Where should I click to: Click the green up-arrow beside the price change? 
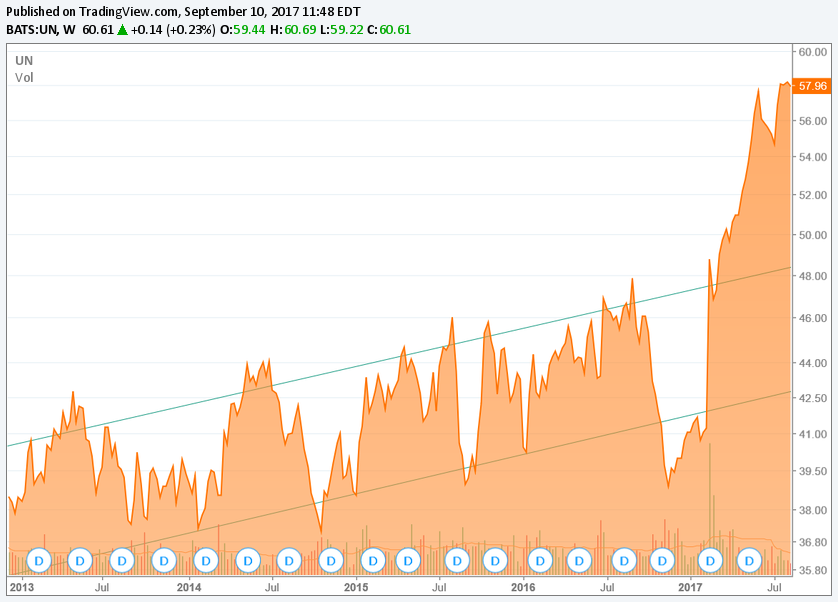[122, 31]
